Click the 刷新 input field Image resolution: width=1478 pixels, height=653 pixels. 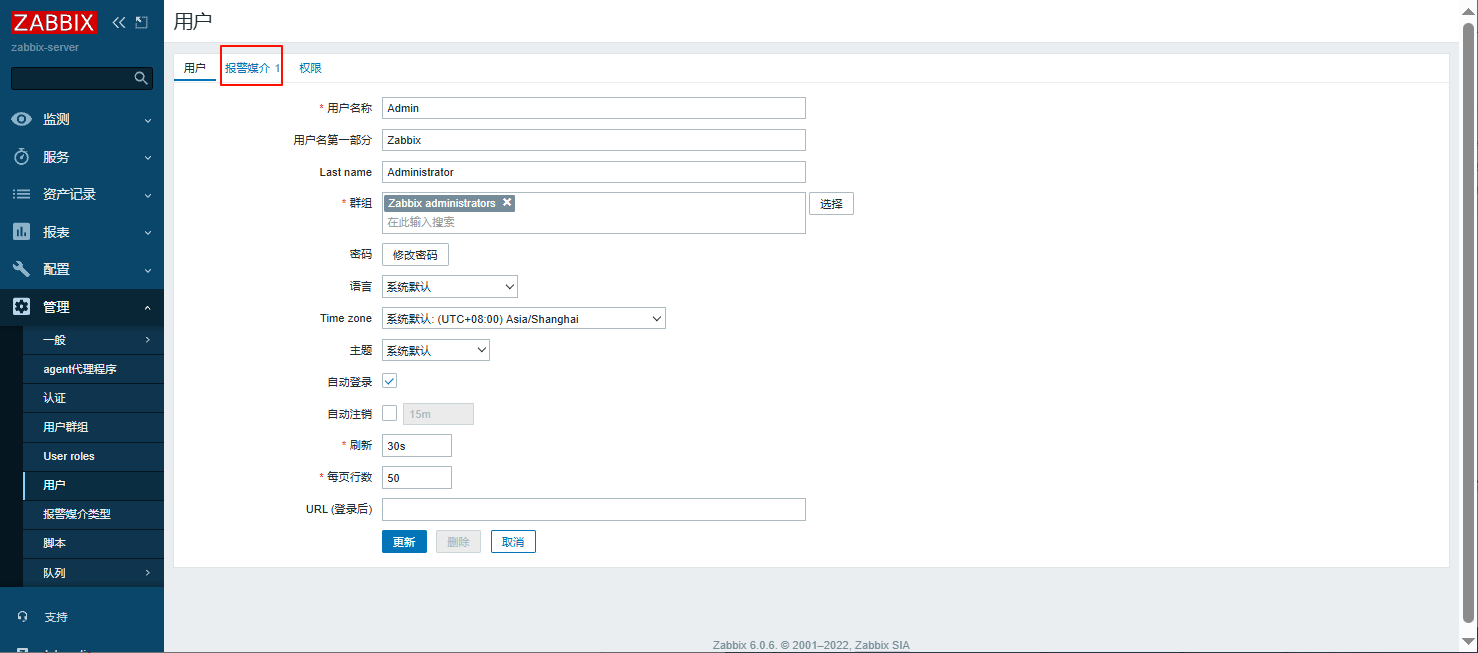[x=417, y=446]
